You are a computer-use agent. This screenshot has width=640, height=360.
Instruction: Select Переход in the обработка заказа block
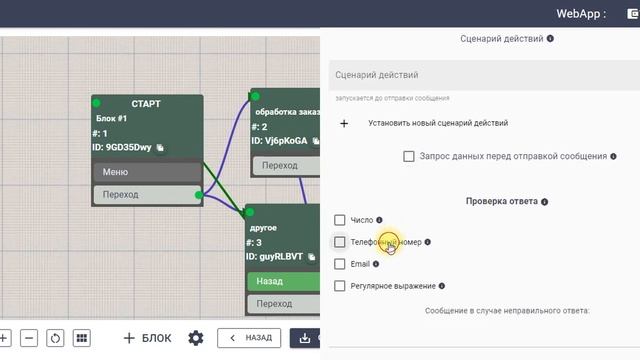[286, 166]
